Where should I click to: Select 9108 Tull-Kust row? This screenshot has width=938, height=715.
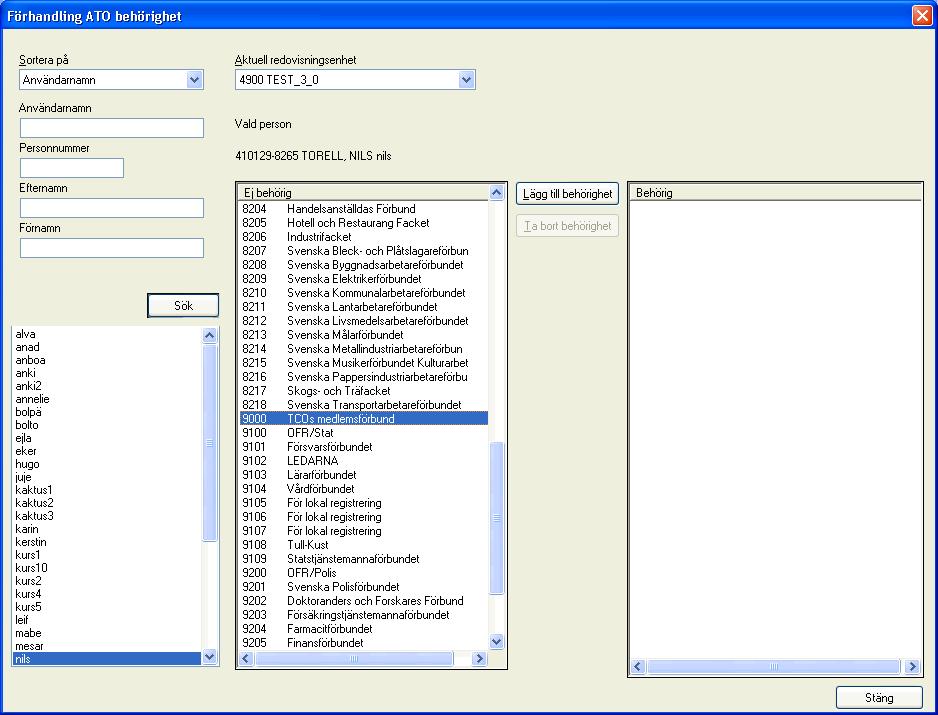pyautogui.click(x=364, y=544)
